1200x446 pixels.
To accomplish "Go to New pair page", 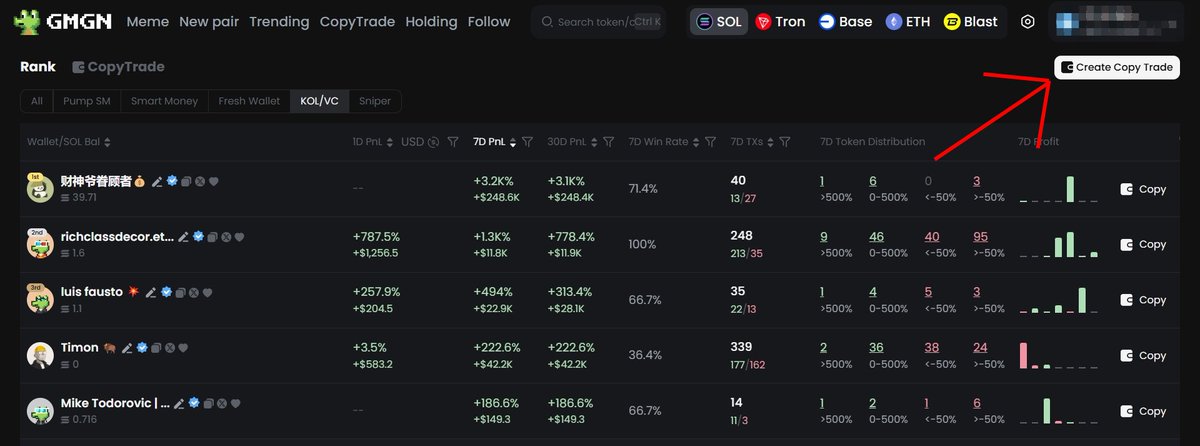I will click(x=209, y=21).
